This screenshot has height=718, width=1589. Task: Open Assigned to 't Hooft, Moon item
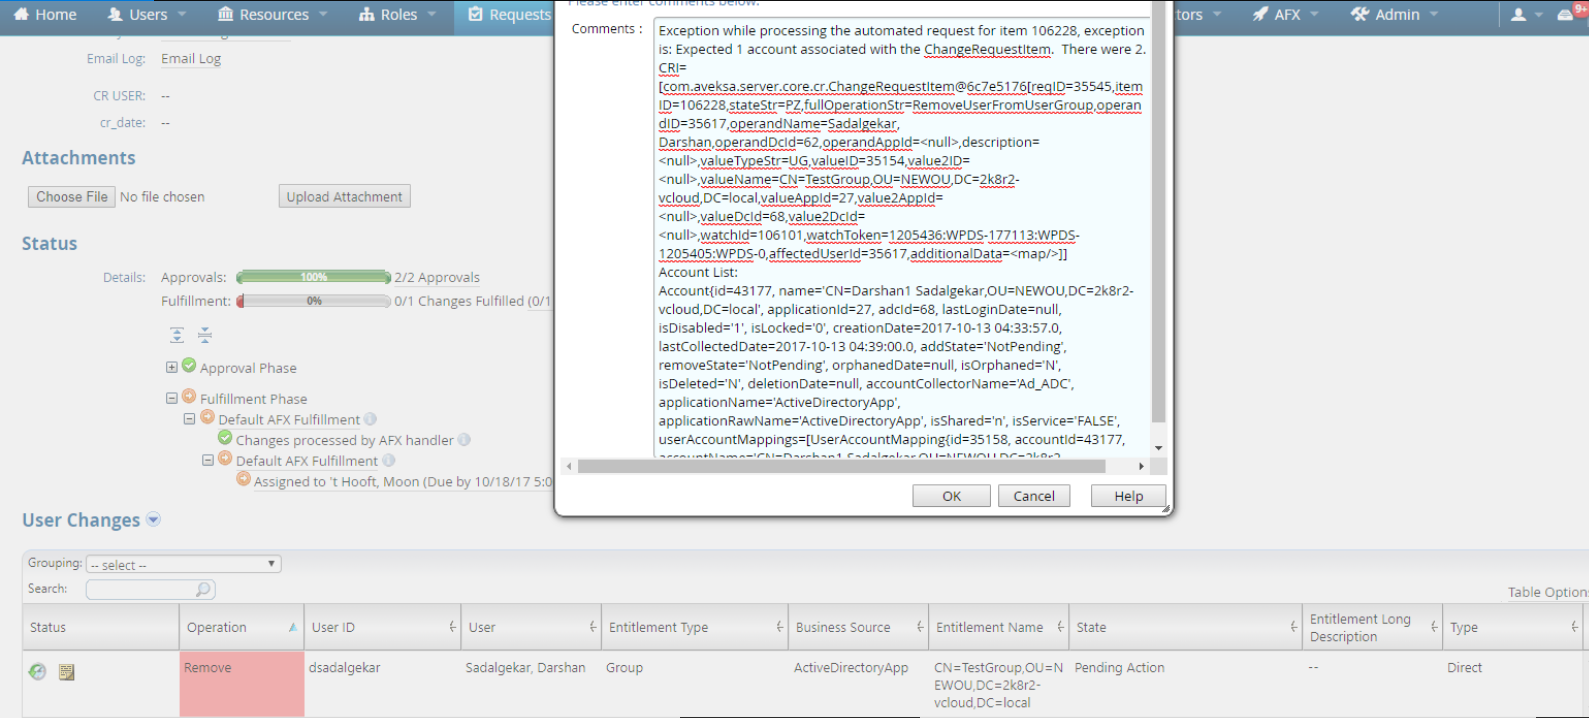(x=402, y=482)
